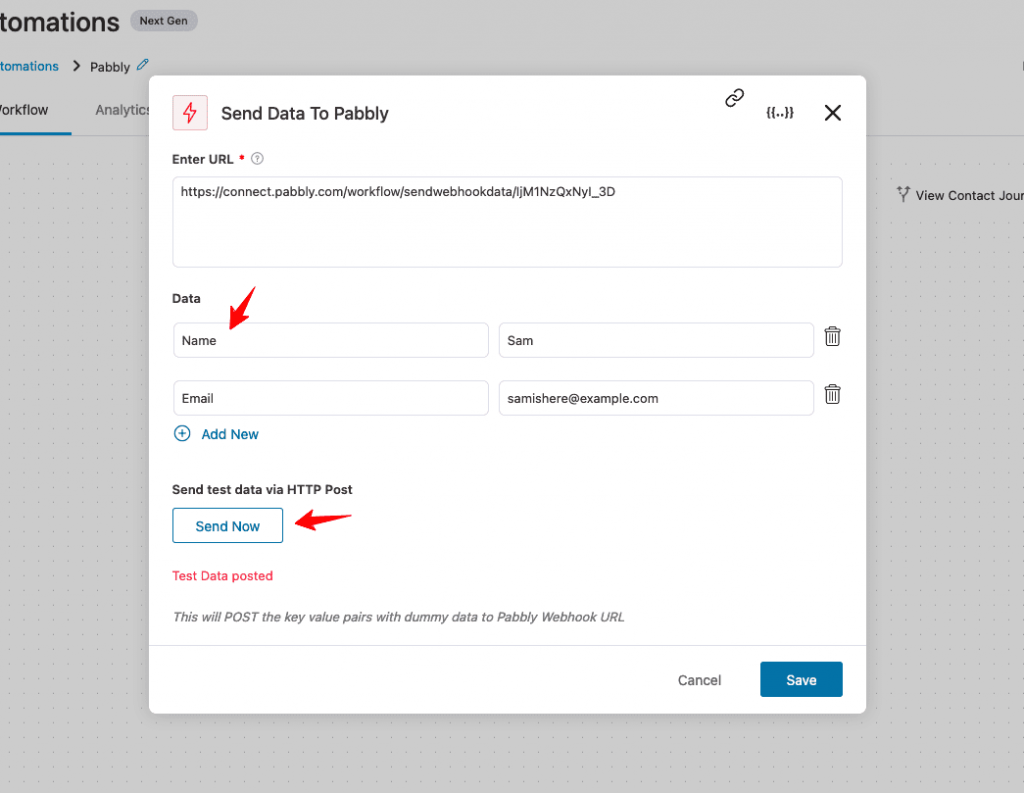Viewport: 1024px width, 793px height.
Task: Switch to the Analytics tab
Action: tap(122, 110)
